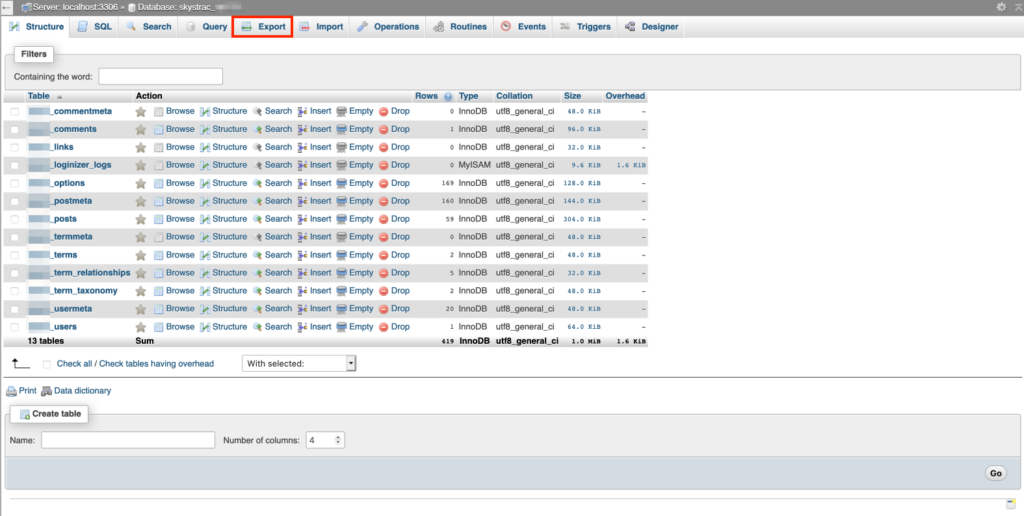
Task: Click the settings gear icon at top right
Action: click(x=1002, y=7)
